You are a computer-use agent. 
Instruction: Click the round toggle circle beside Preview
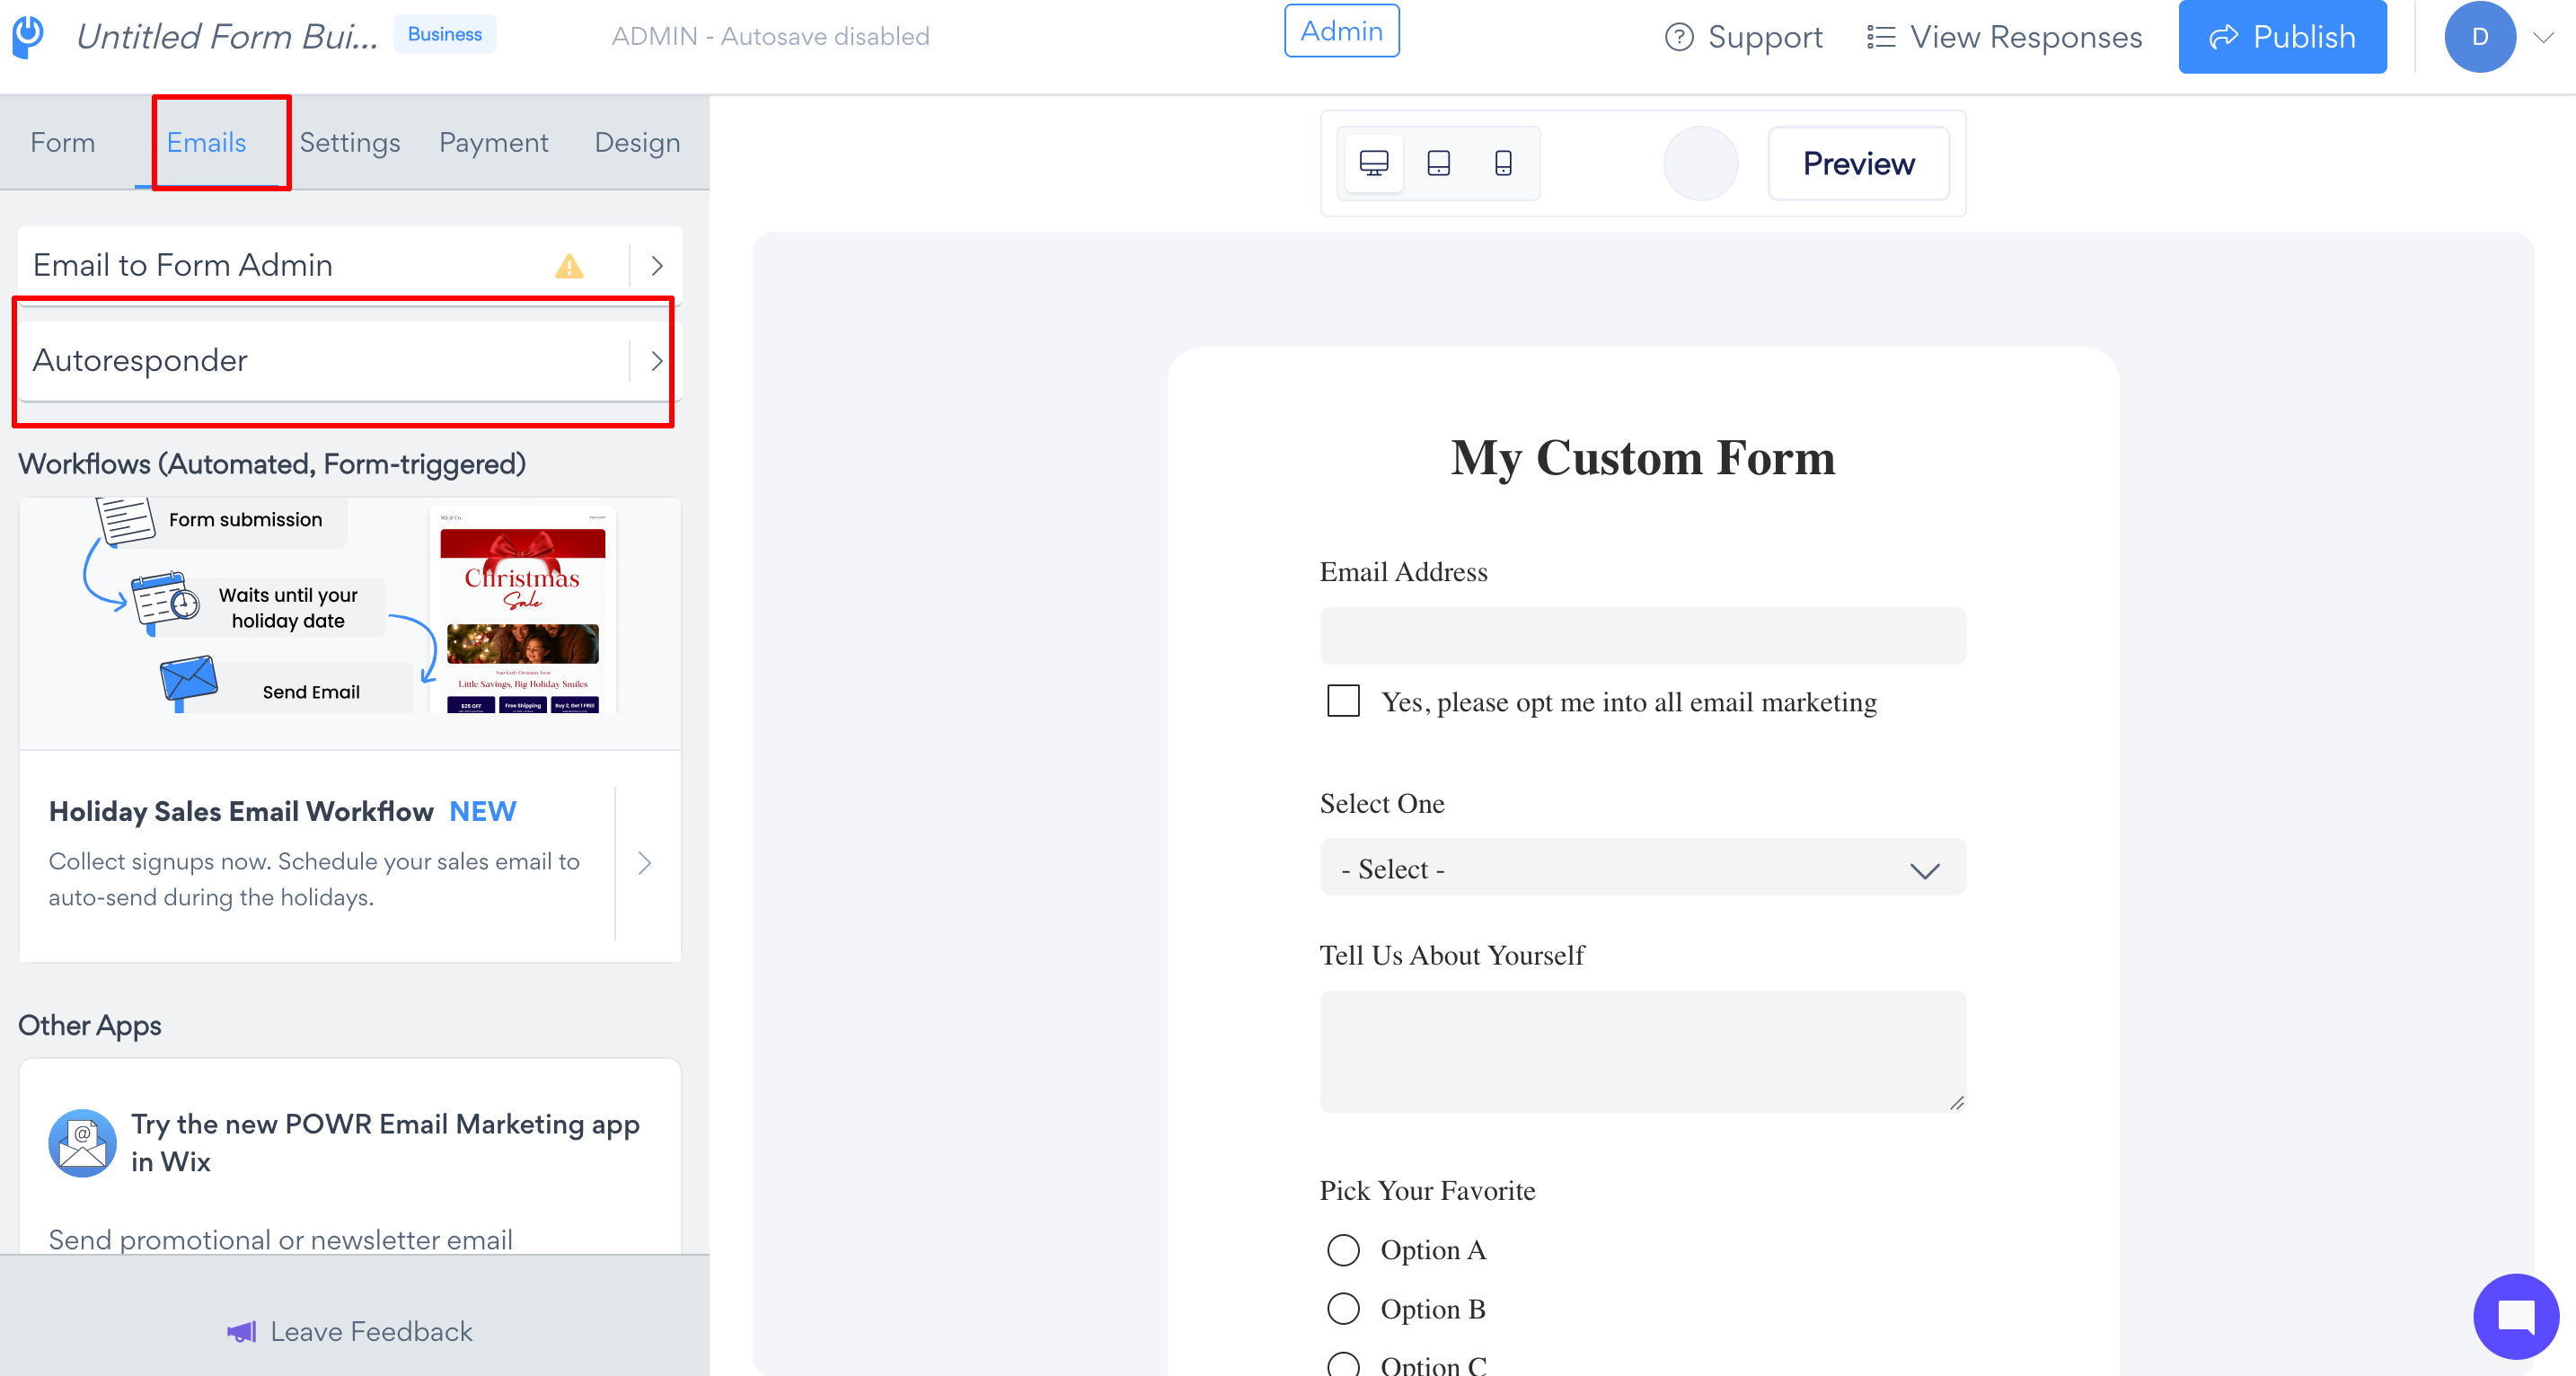click(x=1700, y=163)
